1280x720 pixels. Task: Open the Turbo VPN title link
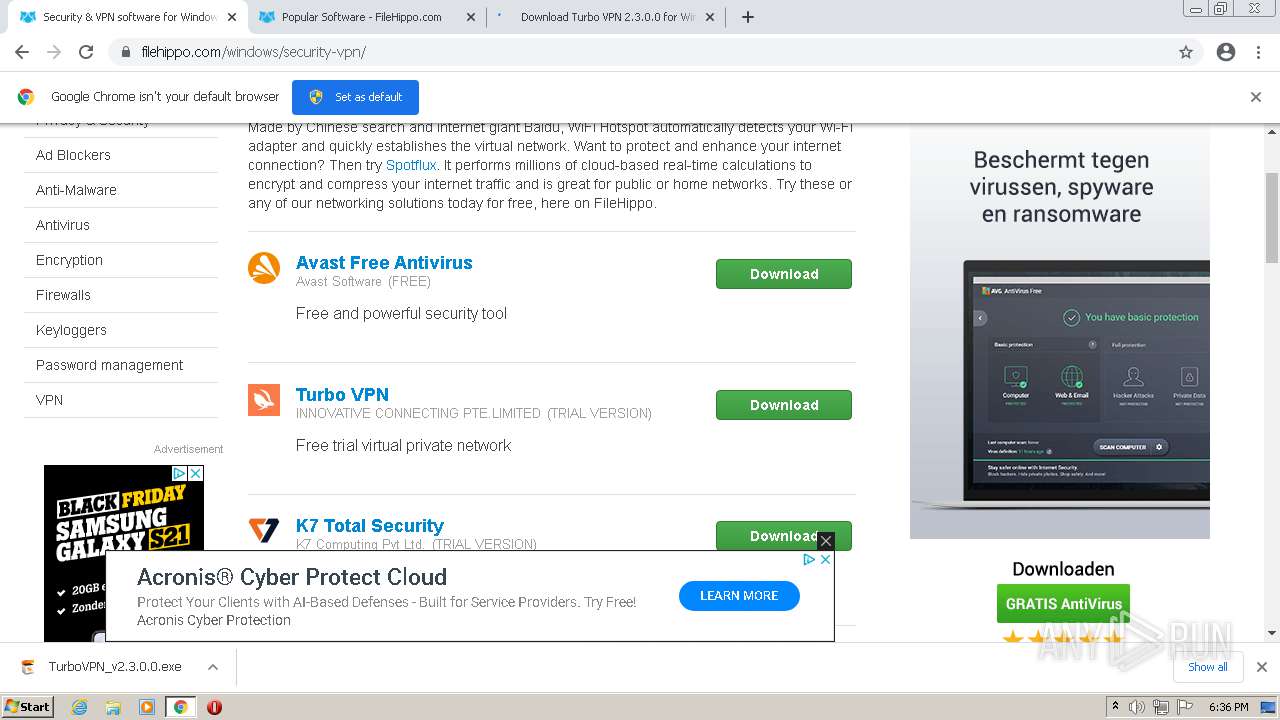click(x=342, y=395)
